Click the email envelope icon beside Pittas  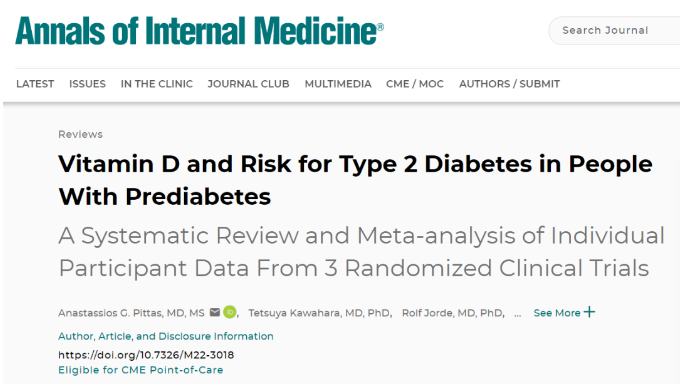[x=215, y=312]
